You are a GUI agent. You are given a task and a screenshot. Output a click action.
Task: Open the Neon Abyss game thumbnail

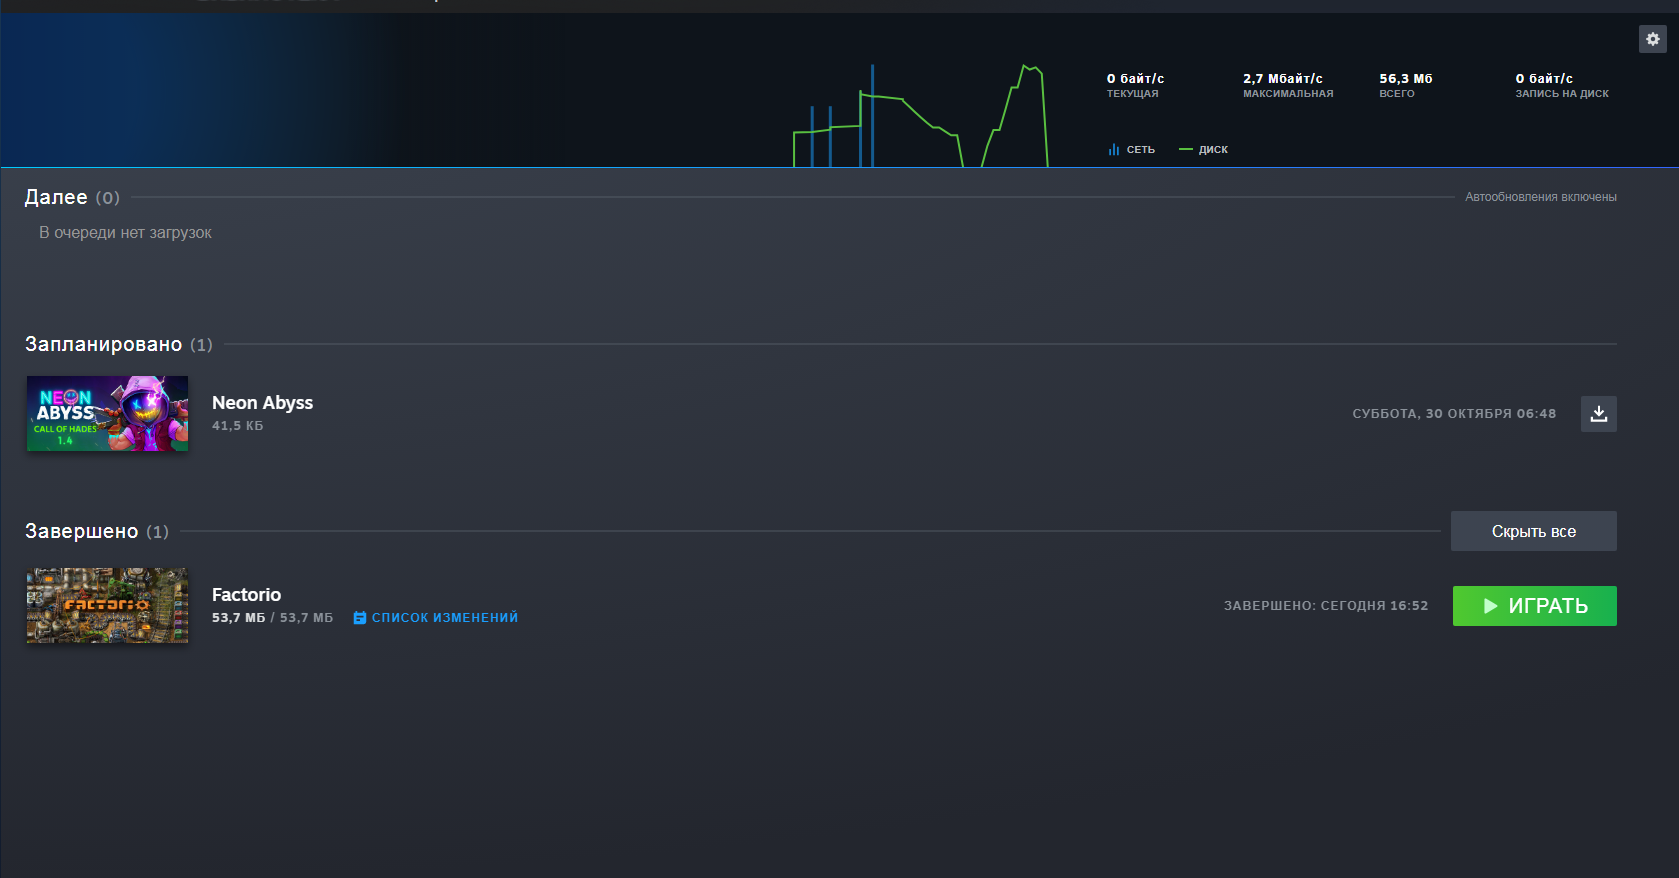[x=107, y=414]
